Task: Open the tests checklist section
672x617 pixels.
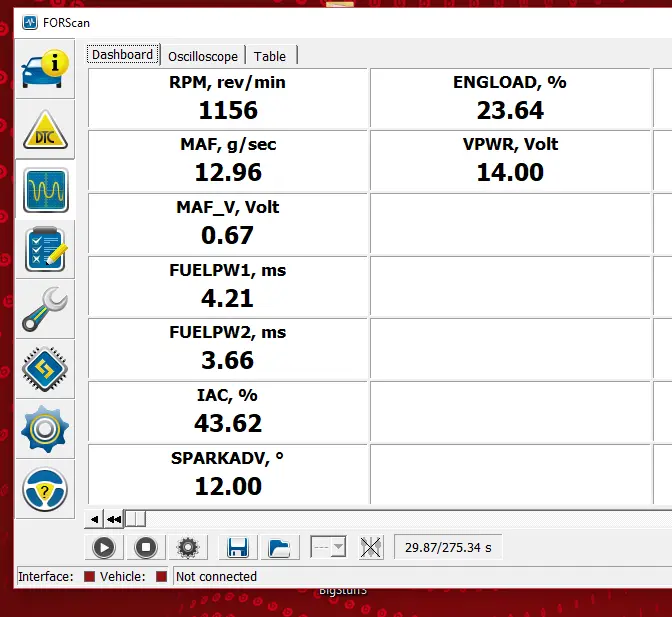Action: click(x=45, y=249)
